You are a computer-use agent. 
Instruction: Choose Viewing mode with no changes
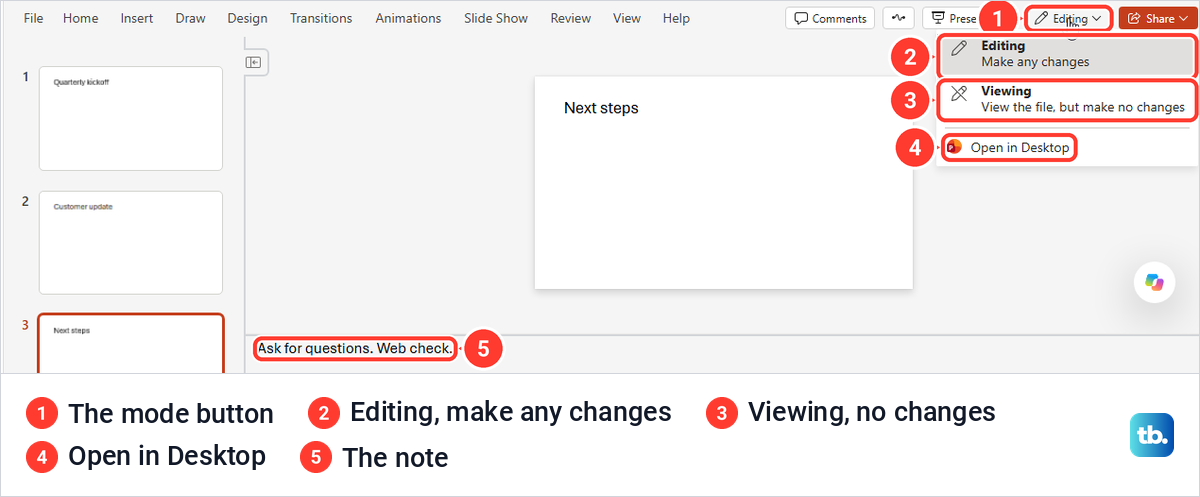[1067, 99]
